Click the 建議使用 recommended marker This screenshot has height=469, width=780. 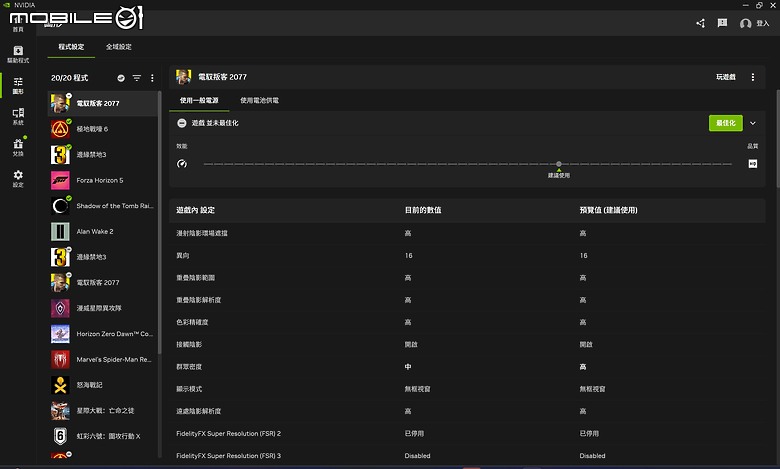click(x=559, y=173)
